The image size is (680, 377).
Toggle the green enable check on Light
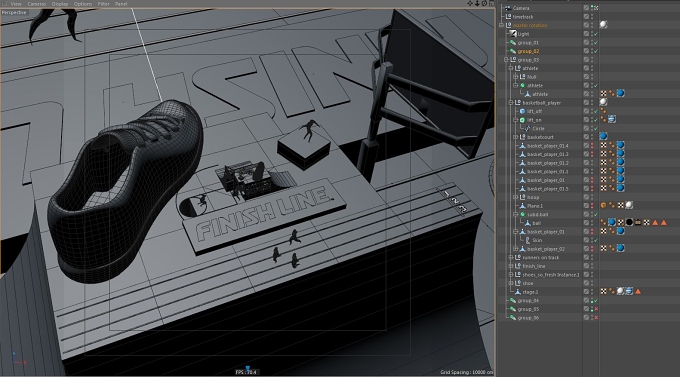point(596,34)
